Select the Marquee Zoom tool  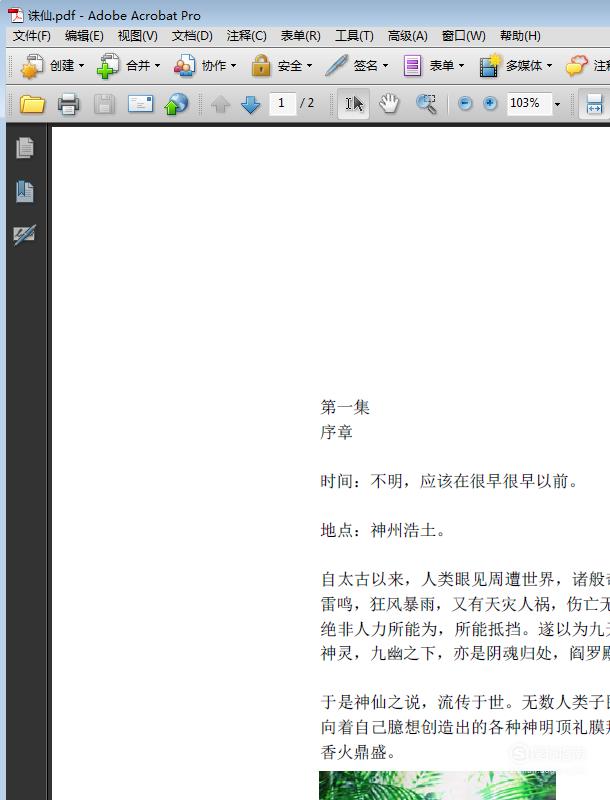(x=426, y=104)
